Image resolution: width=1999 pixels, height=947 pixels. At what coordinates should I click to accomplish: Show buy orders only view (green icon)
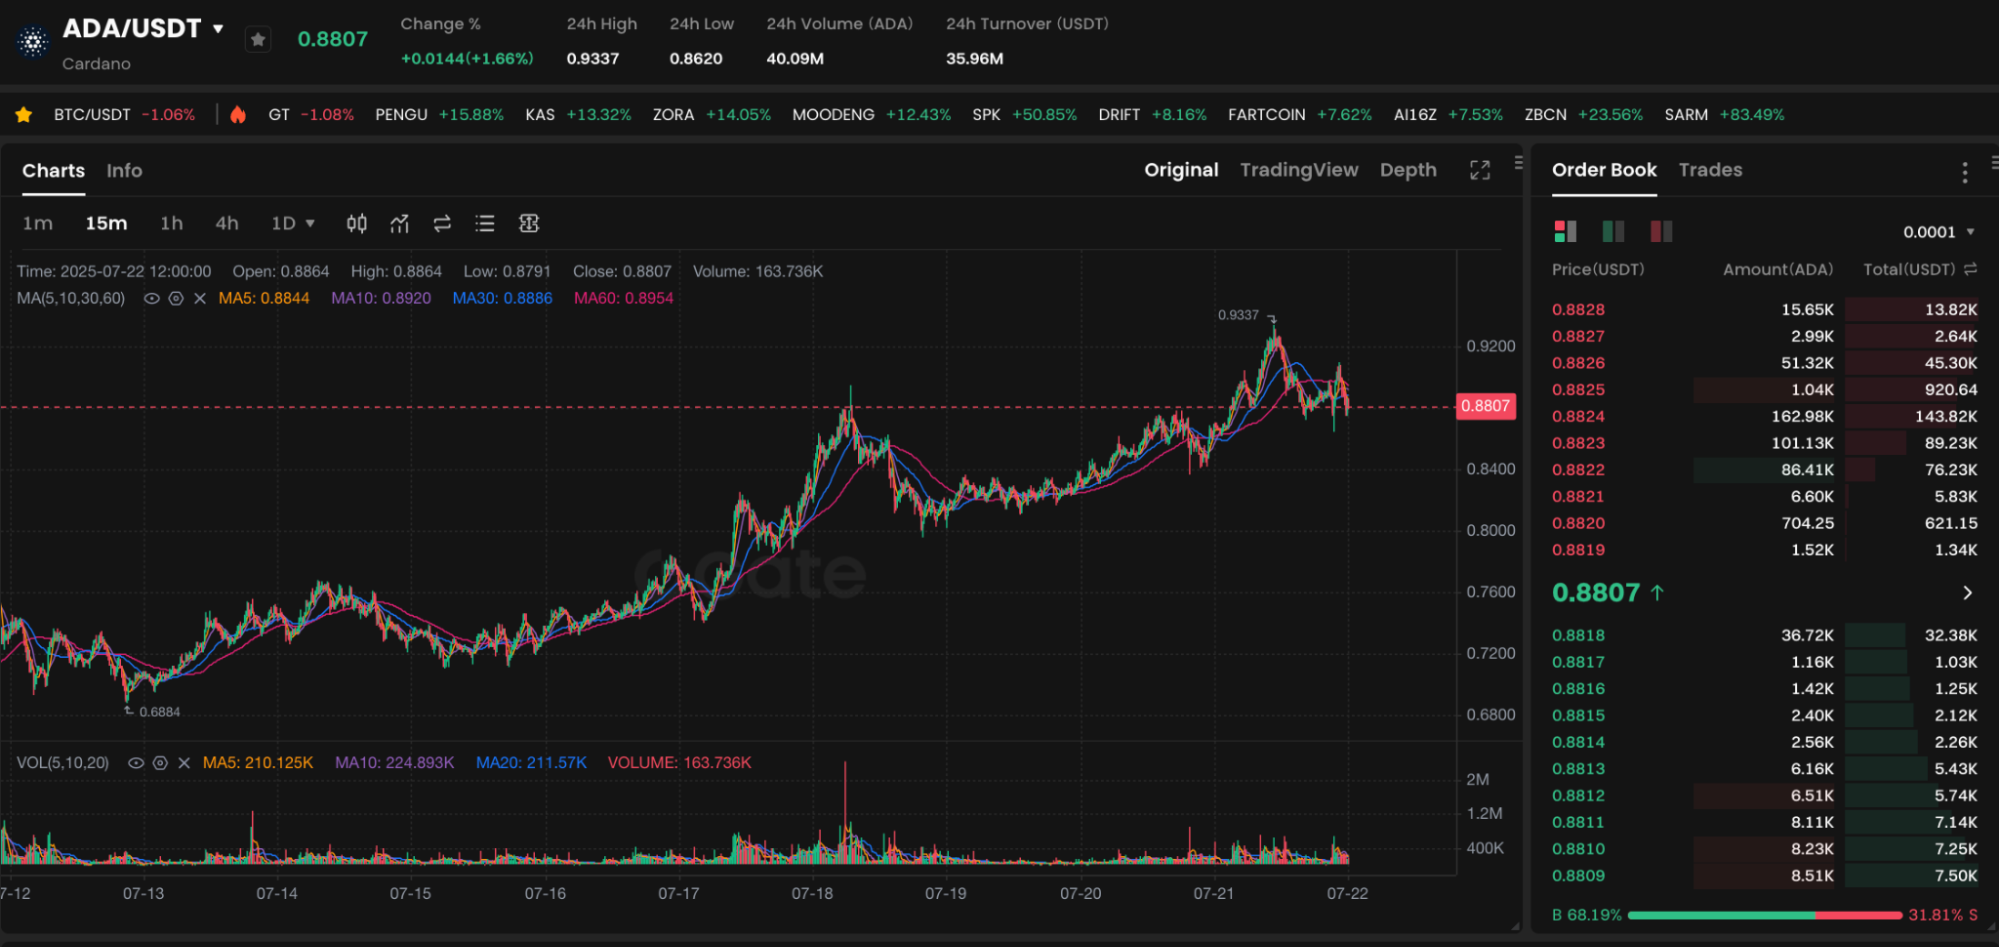tap(1613, 231)
